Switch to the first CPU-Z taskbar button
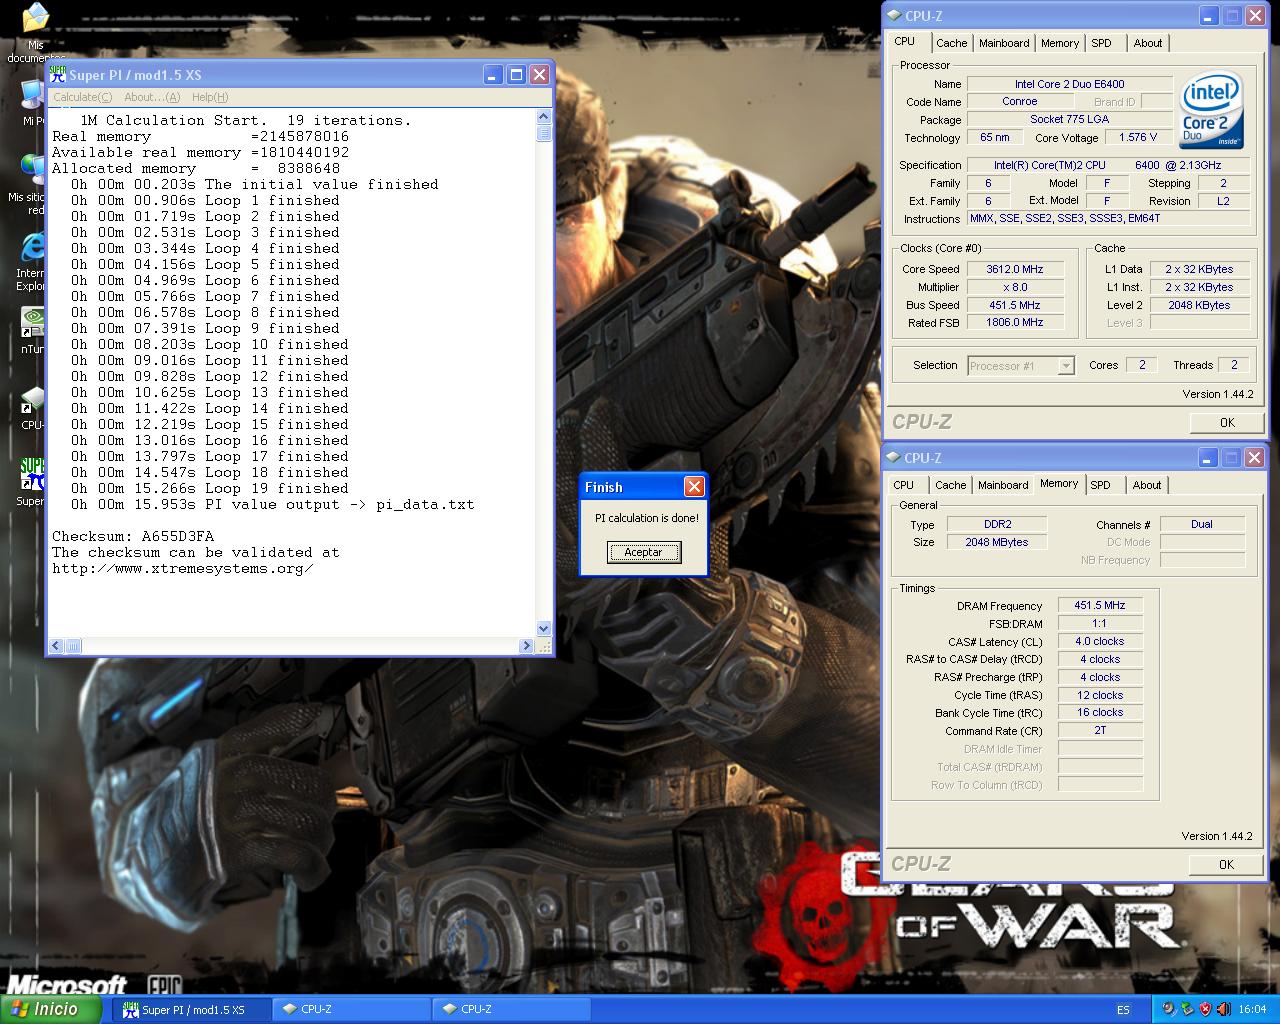 (351, 1010)
